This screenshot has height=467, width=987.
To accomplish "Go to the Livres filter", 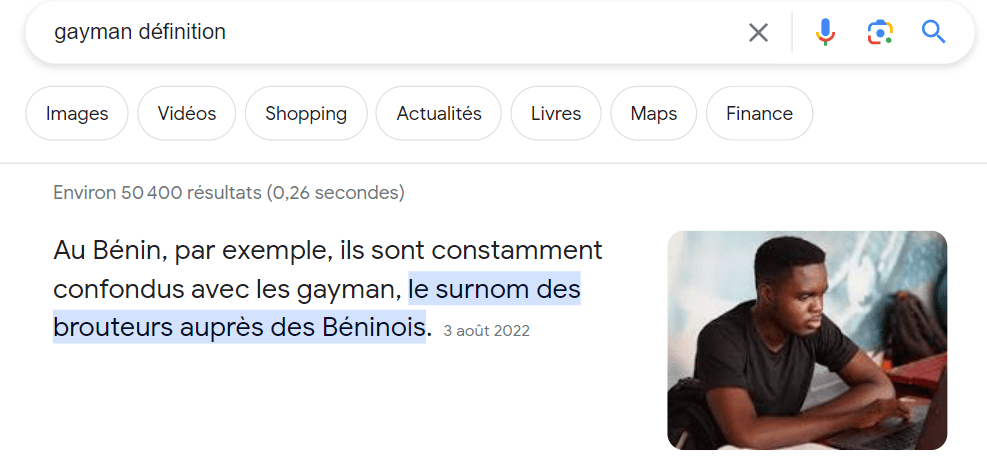I will click(556, 114).
